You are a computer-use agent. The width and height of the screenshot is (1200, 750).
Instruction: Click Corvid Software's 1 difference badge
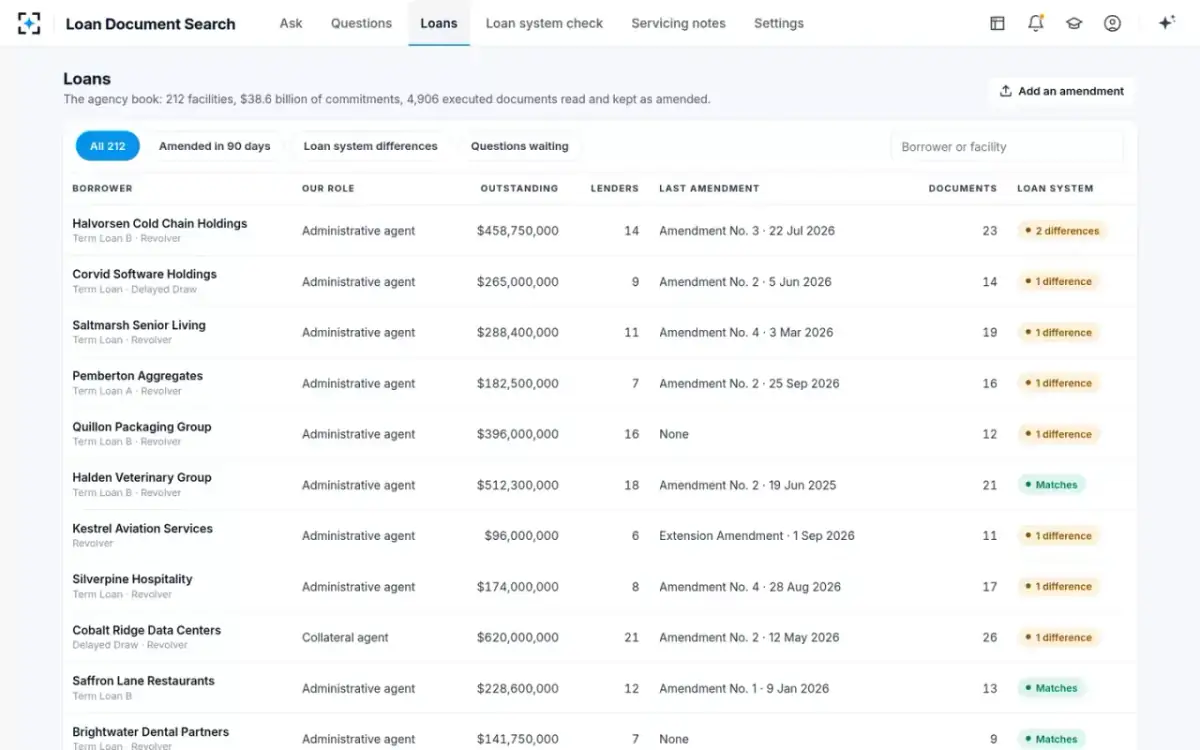click(1059, 282)
